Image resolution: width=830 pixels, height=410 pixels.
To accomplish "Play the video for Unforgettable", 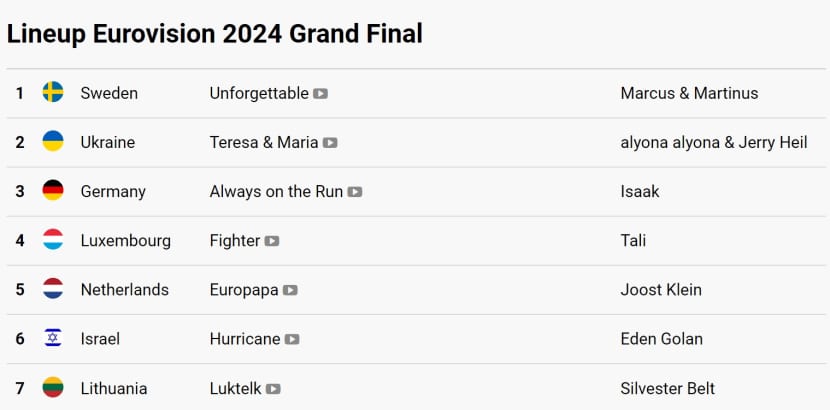I will pos(320,94).
